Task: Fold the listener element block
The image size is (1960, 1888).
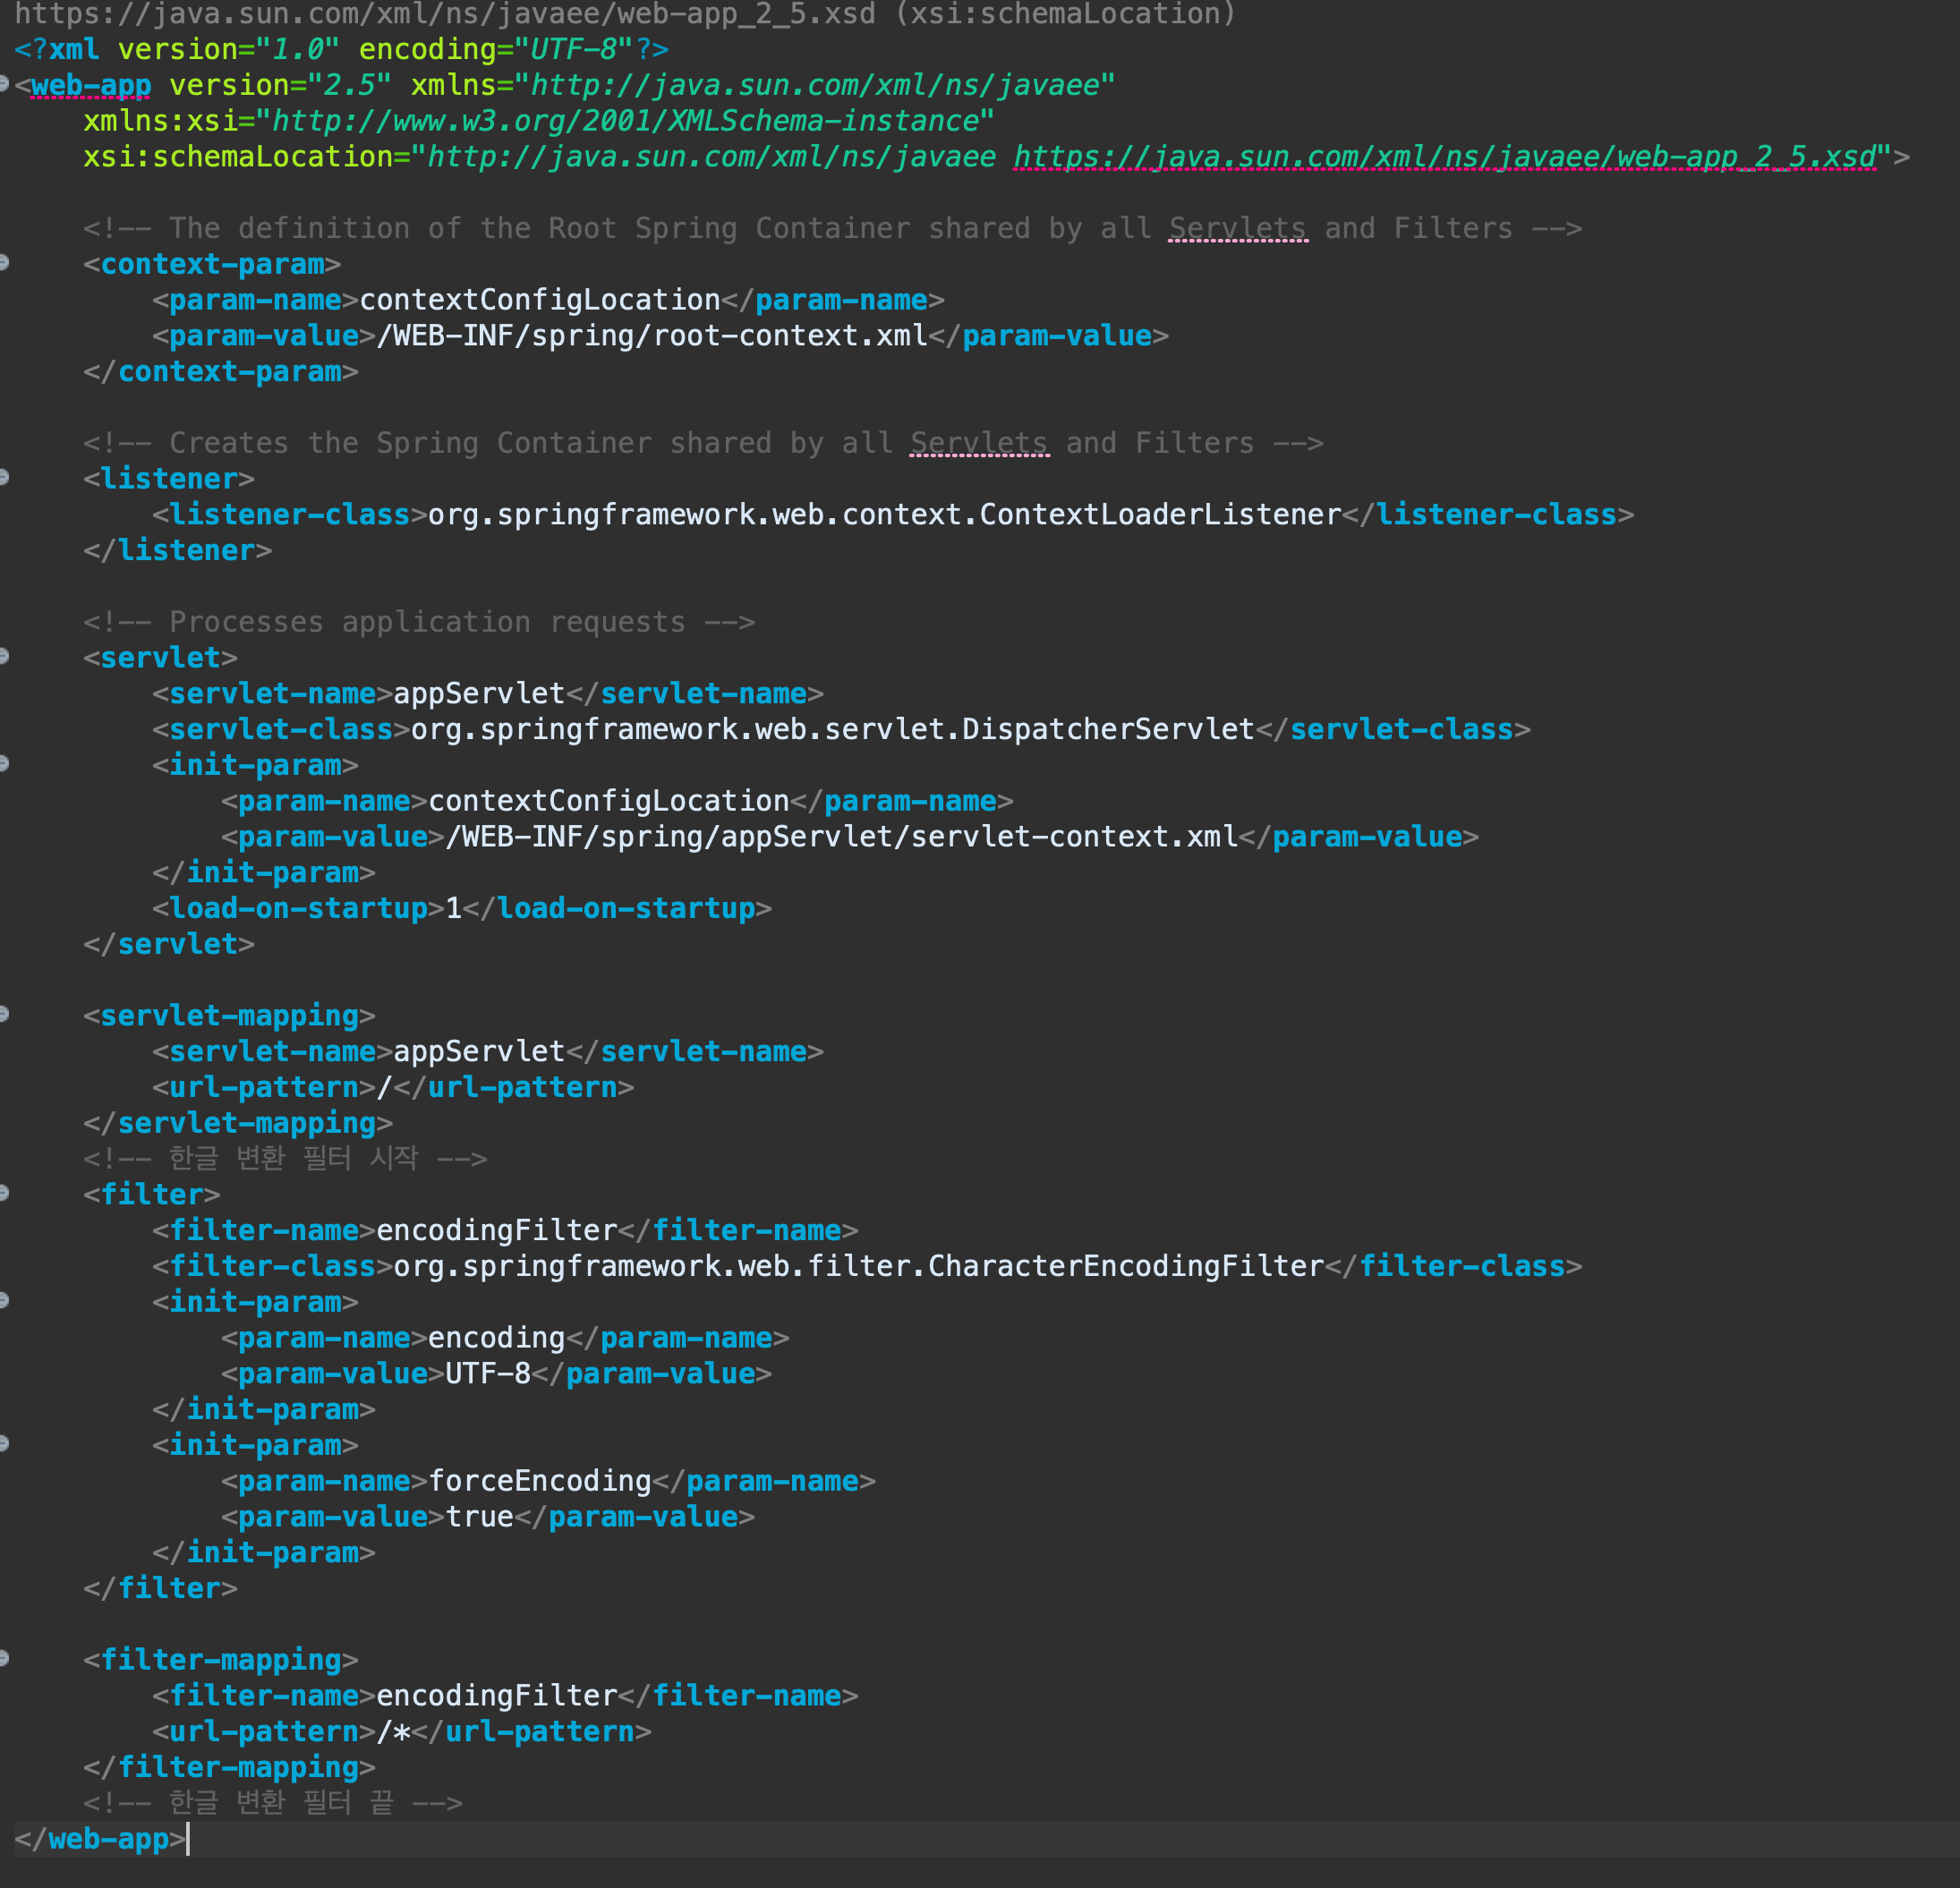Action: coord(4,478)
